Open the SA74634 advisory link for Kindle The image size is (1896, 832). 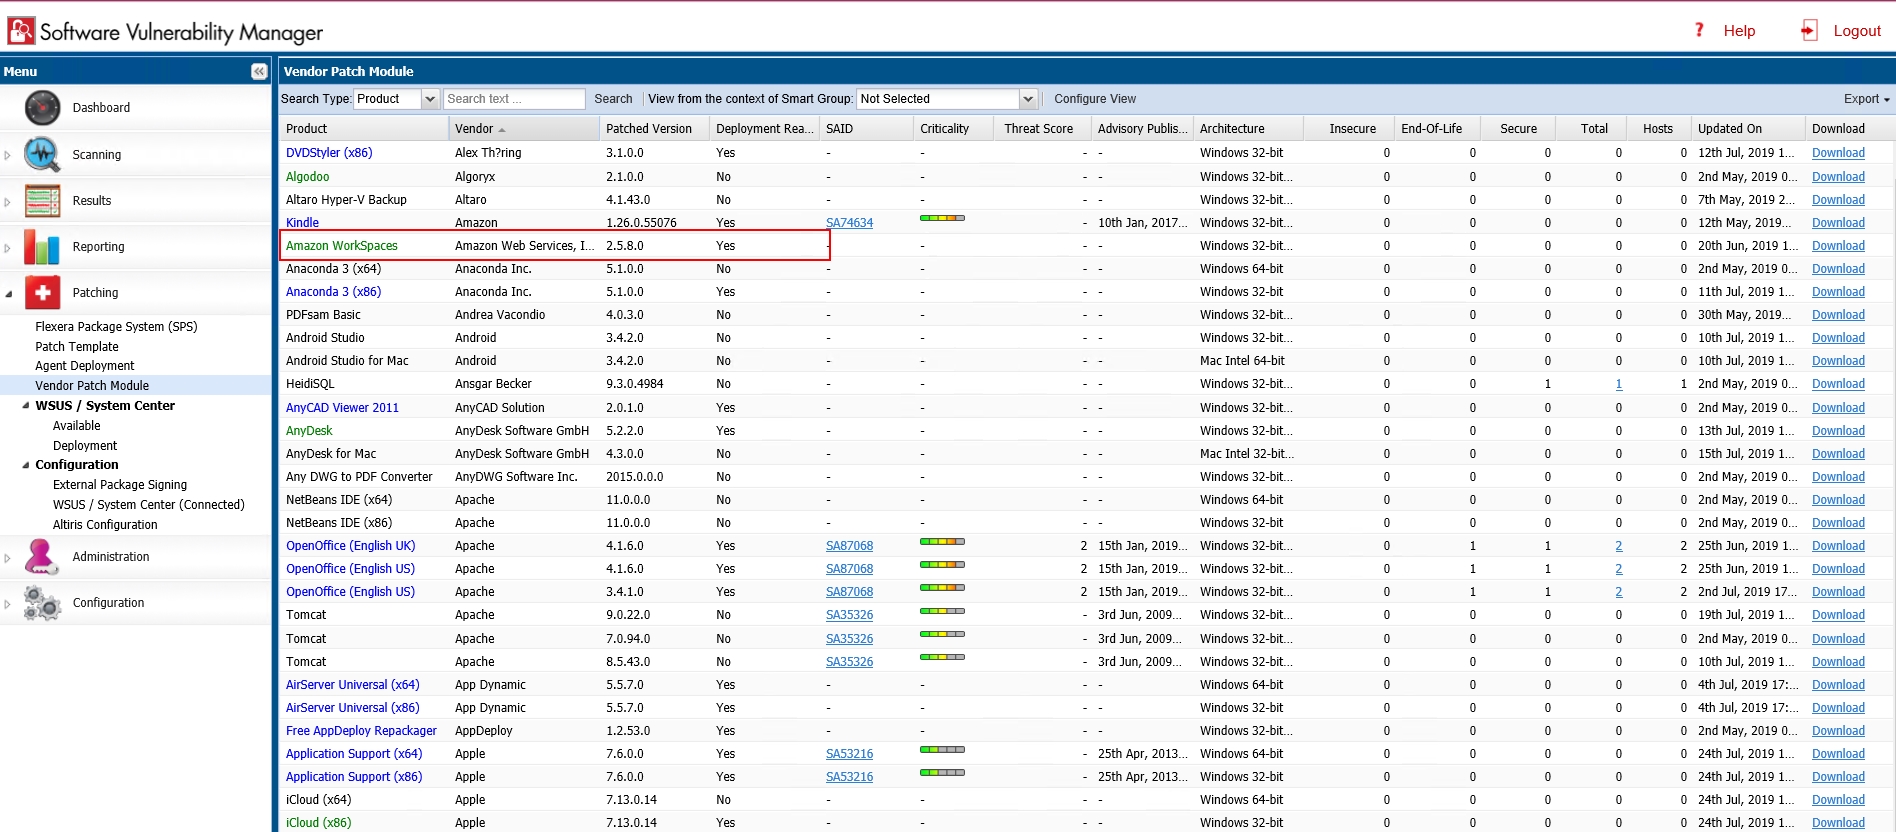[x=849, y=223]
